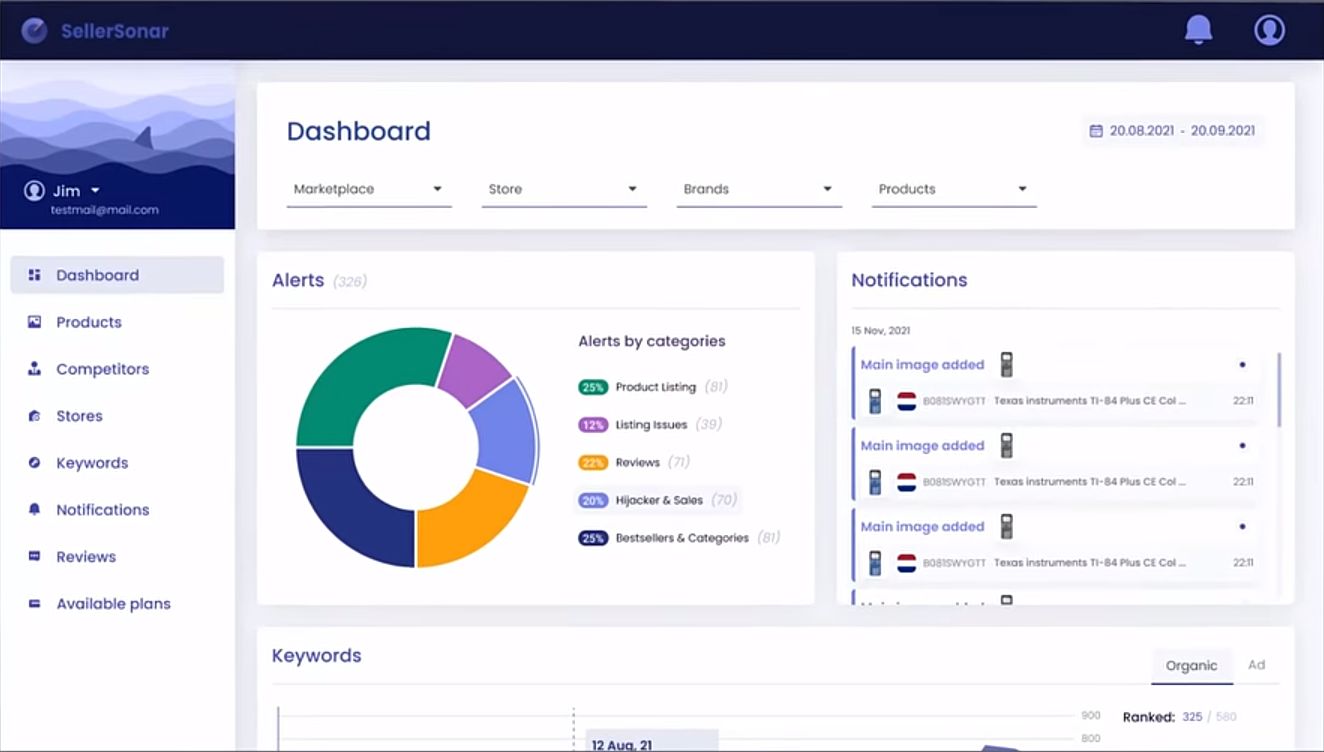This screenshot has height=752, width=1324.
Task: Open Reviews page from the sidebar
Action: [86, 557]
